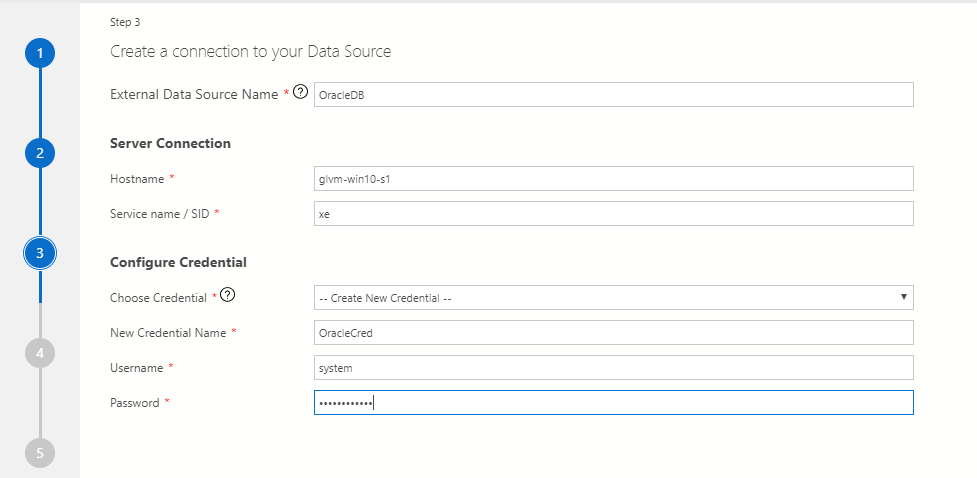This screenshot has width=977, height=478.
Task: Select the current step 3 circle
Action: point(40,253)
